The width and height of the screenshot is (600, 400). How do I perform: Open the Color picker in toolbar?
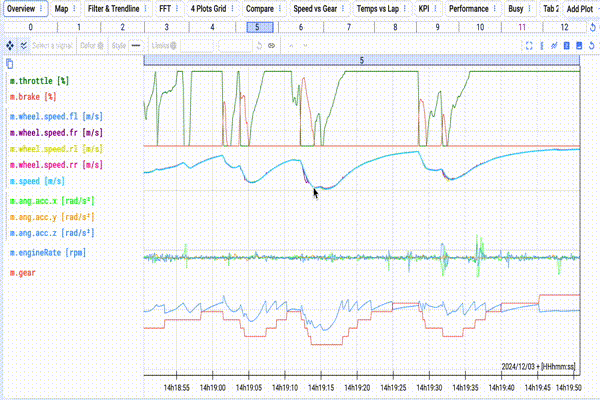pyautogui.click(x=93, y=45)
